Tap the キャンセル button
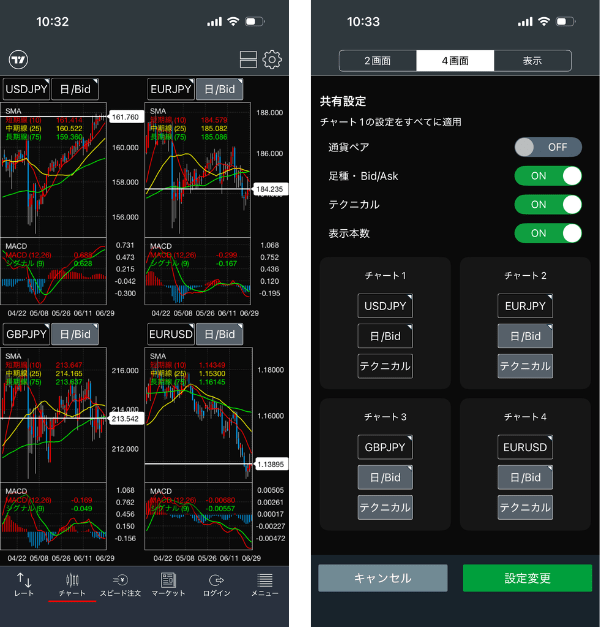 pos(383,578)
